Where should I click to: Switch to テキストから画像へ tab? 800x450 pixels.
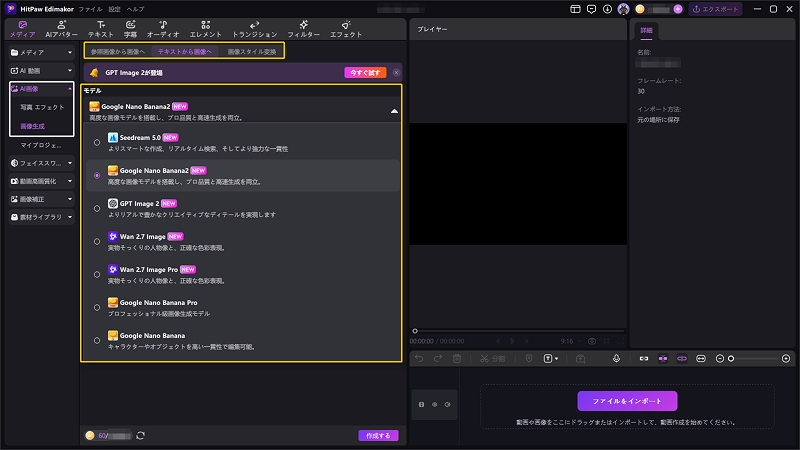(x=185, y=52)
